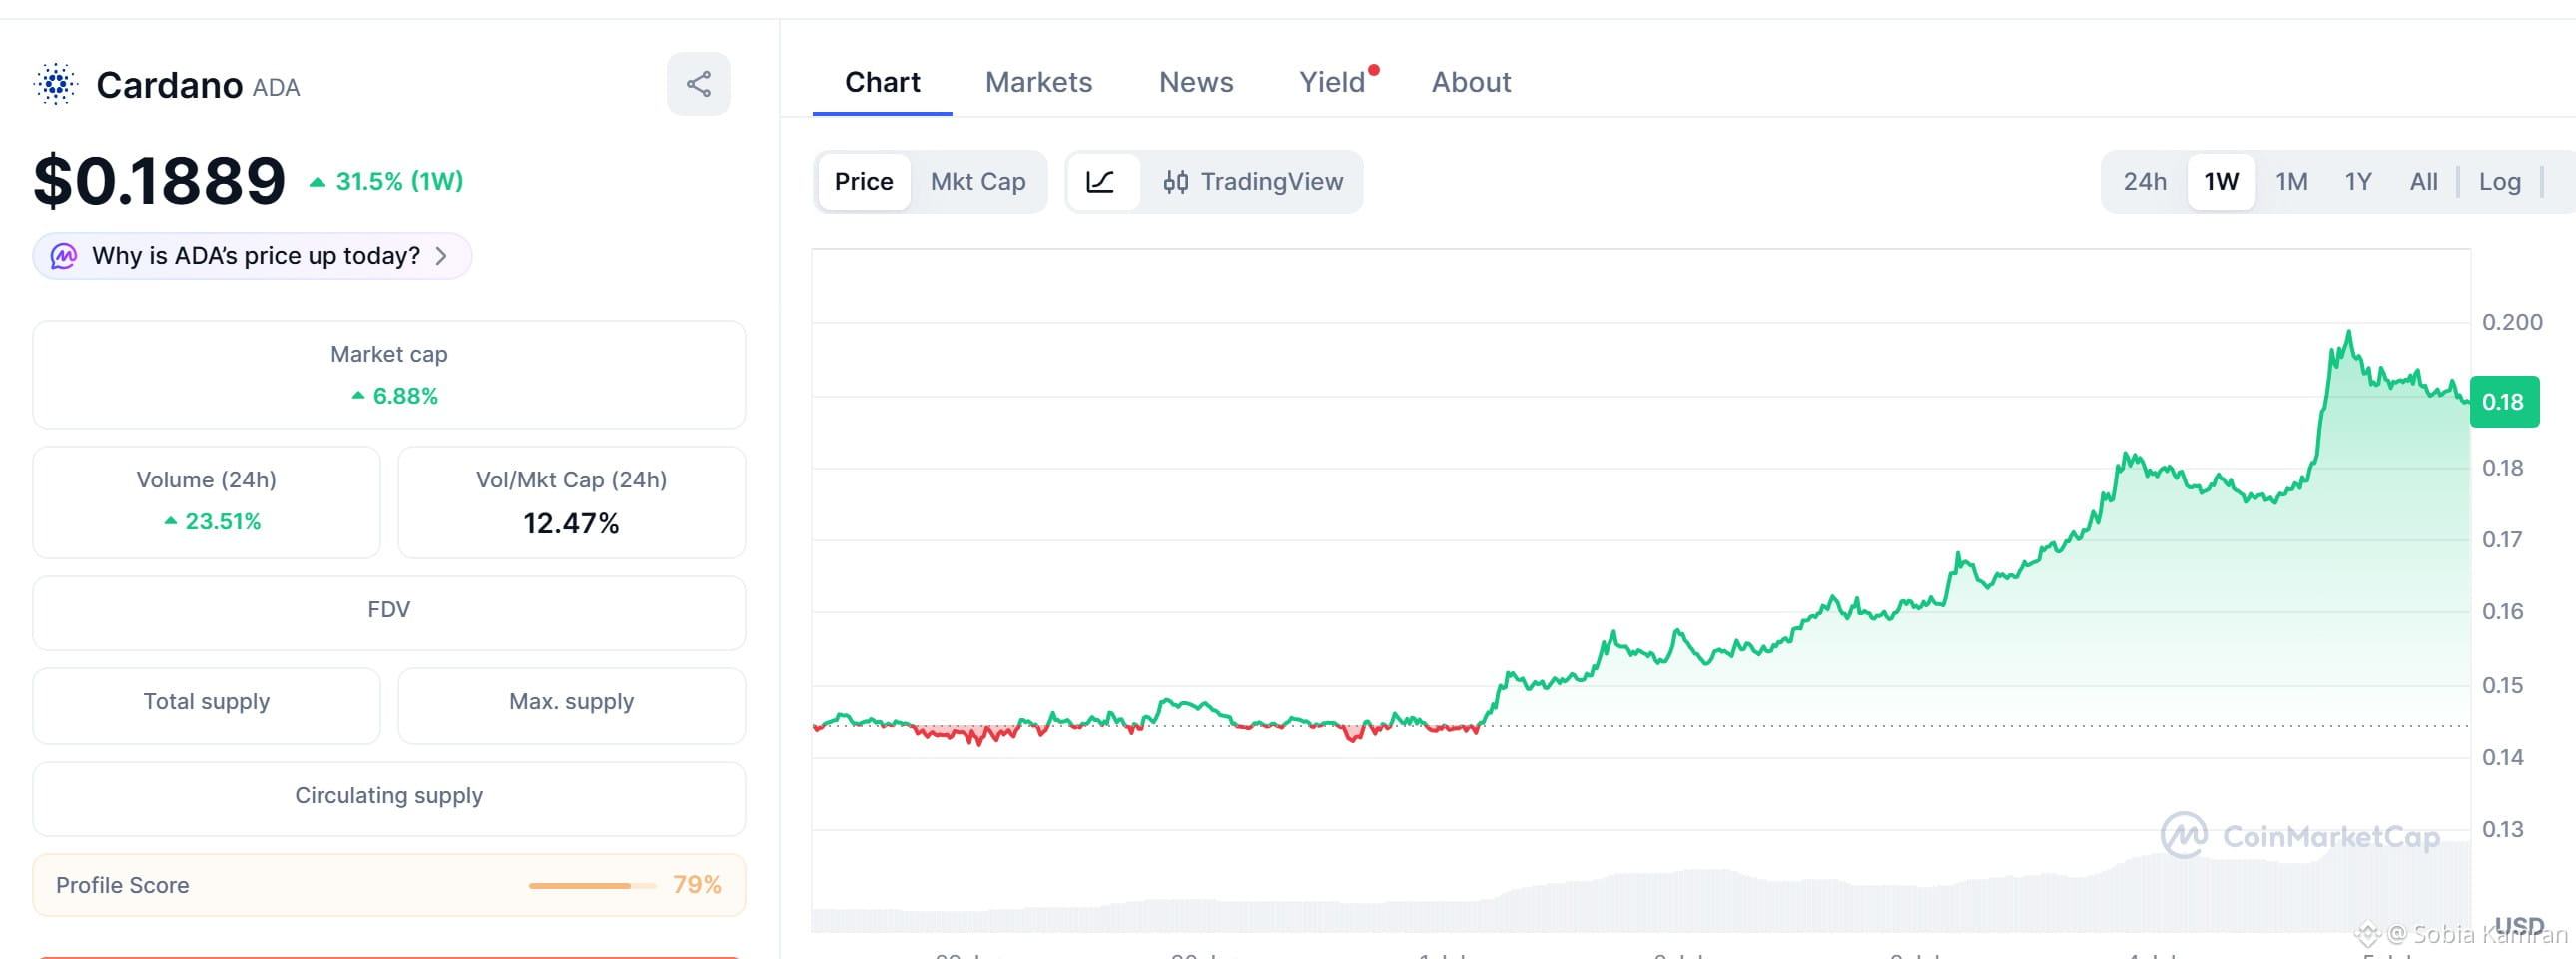Click the 23.51% volume change value
This screenshot has width=2576, height=959.
(x=213, y=522)
